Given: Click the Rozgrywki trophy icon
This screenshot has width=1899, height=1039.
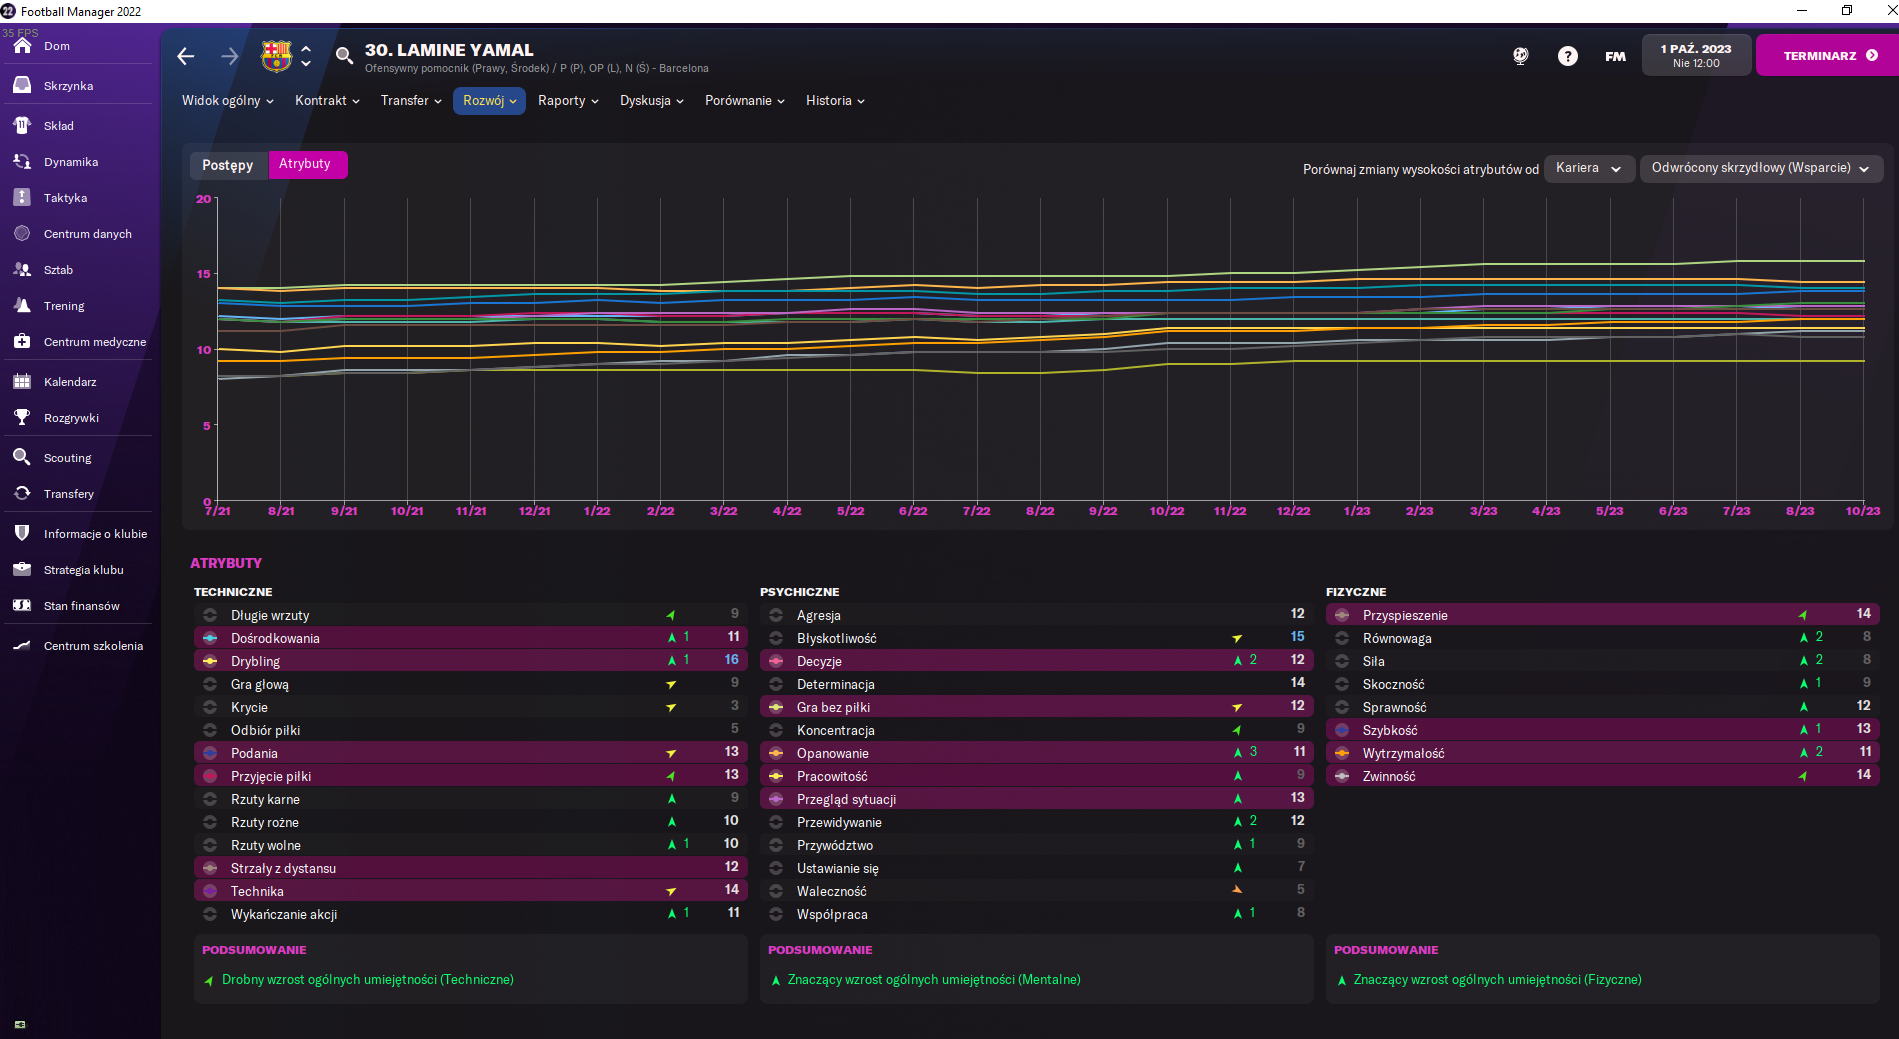Looking at the screenshot, I should pyautogui.click(x=22, y=418).
